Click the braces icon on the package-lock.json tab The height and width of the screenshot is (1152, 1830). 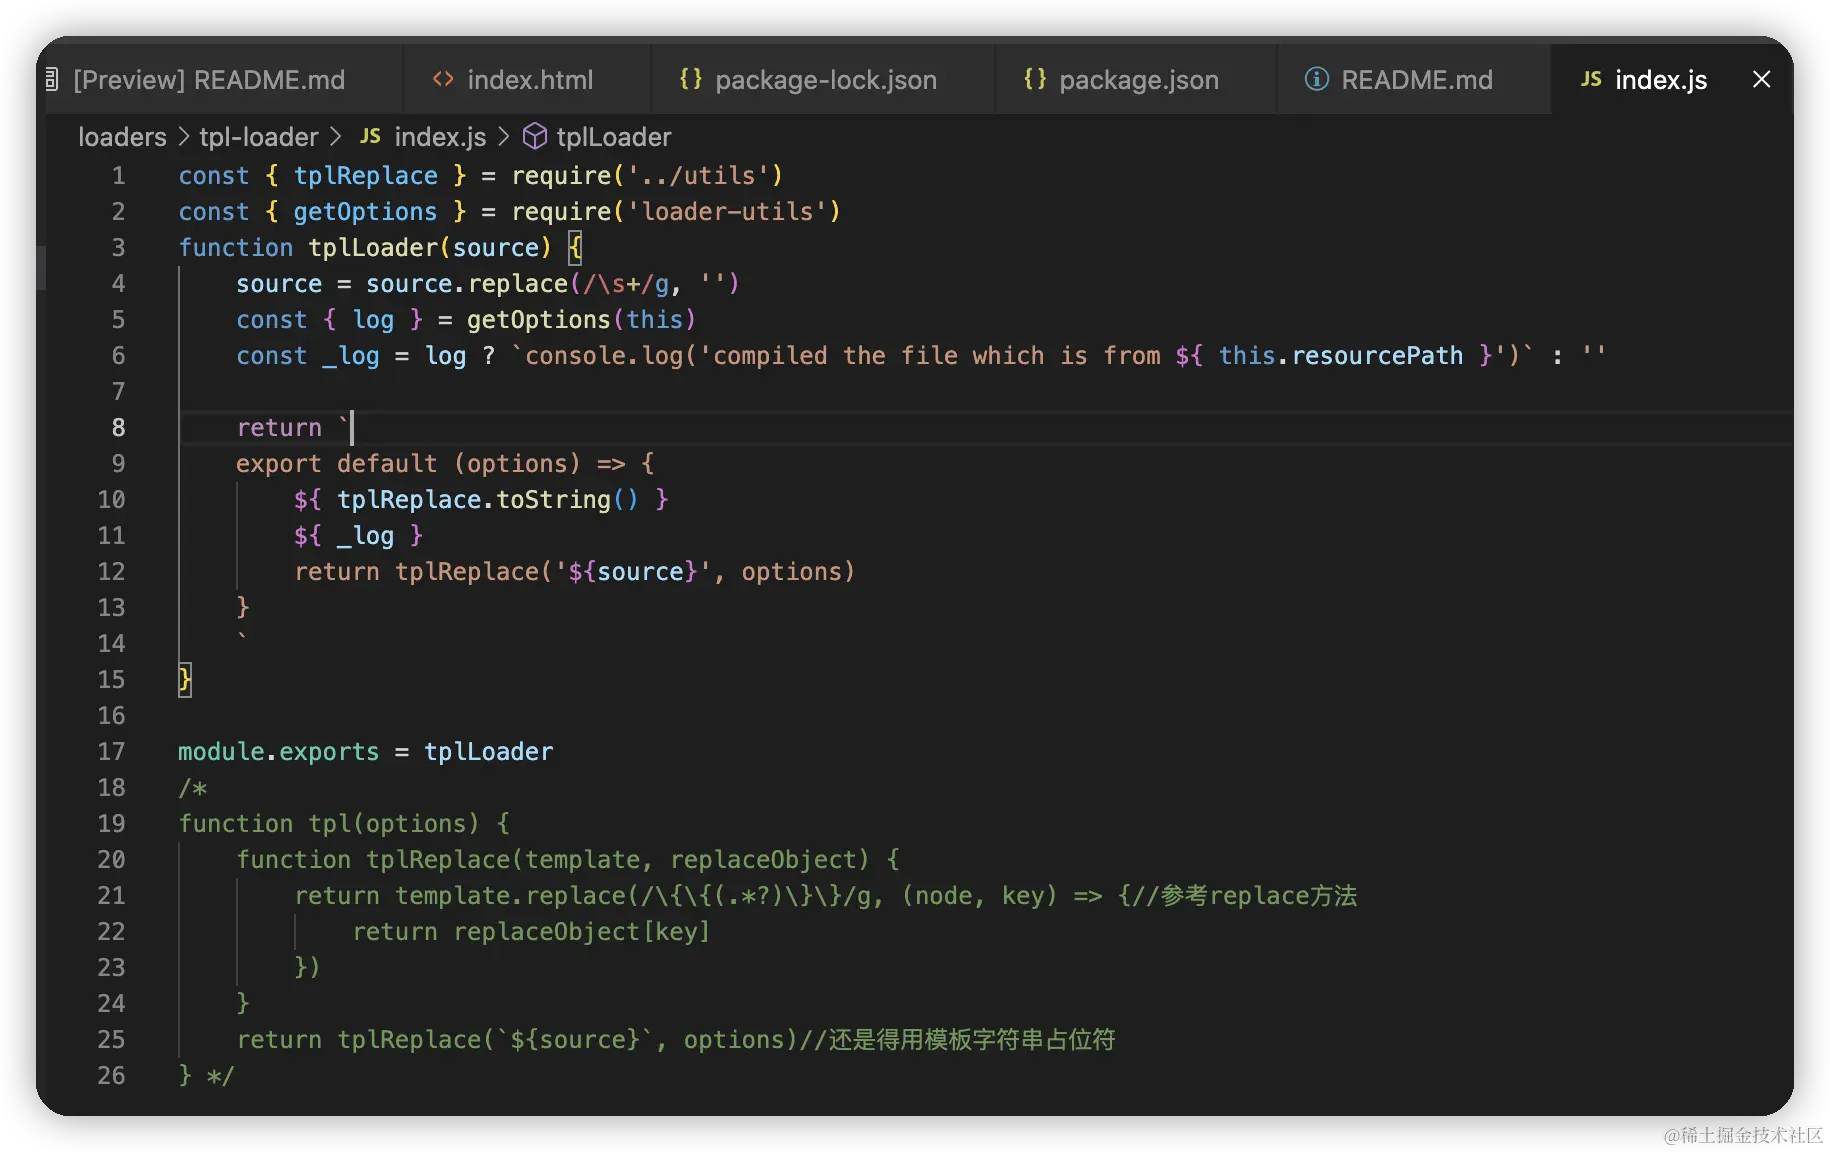[691, 79]
